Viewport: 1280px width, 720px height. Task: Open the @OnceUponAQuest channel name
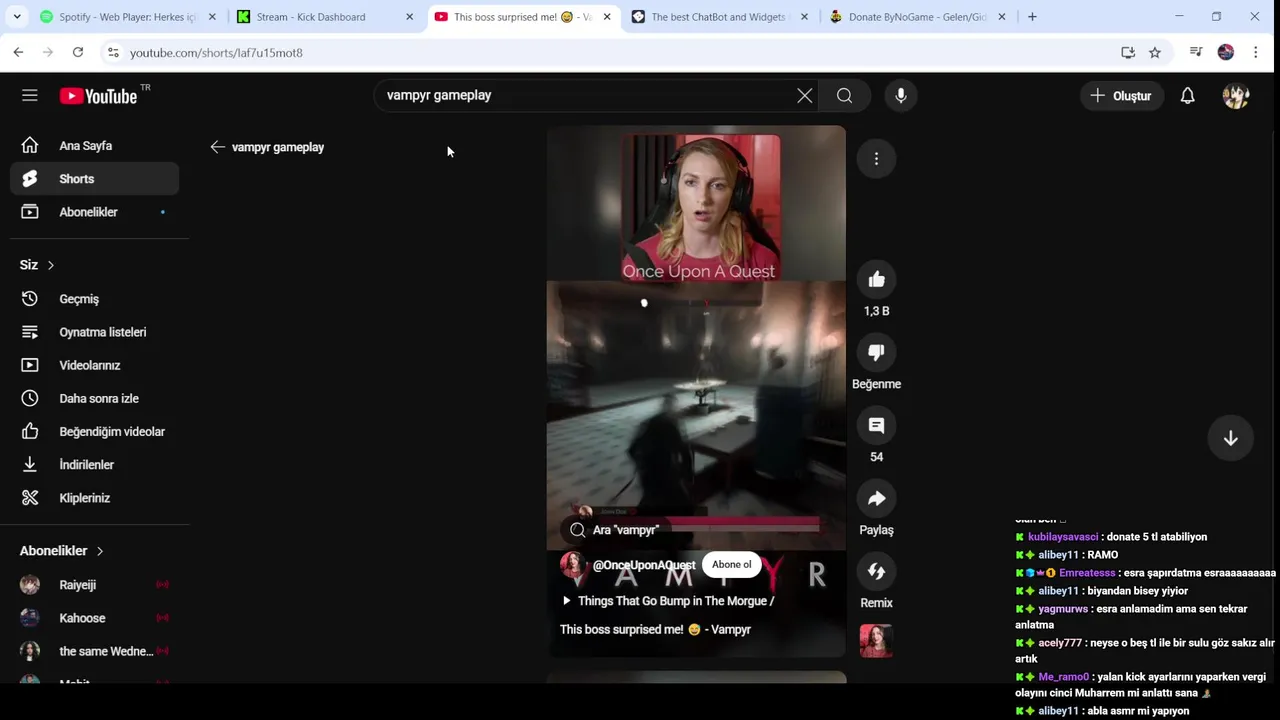(644, 565)
